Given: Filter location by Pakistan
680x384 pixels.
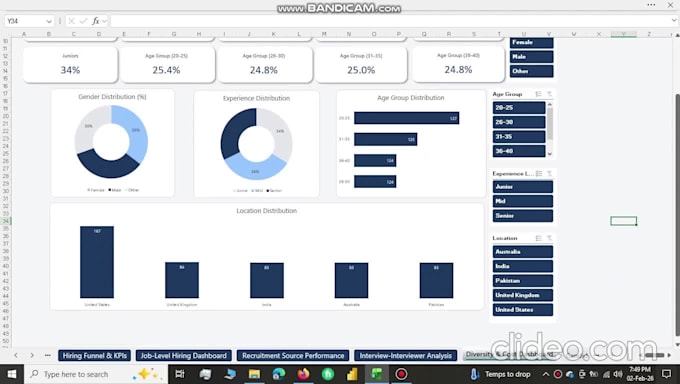Looking at the screenshot, I should [523, 281].
